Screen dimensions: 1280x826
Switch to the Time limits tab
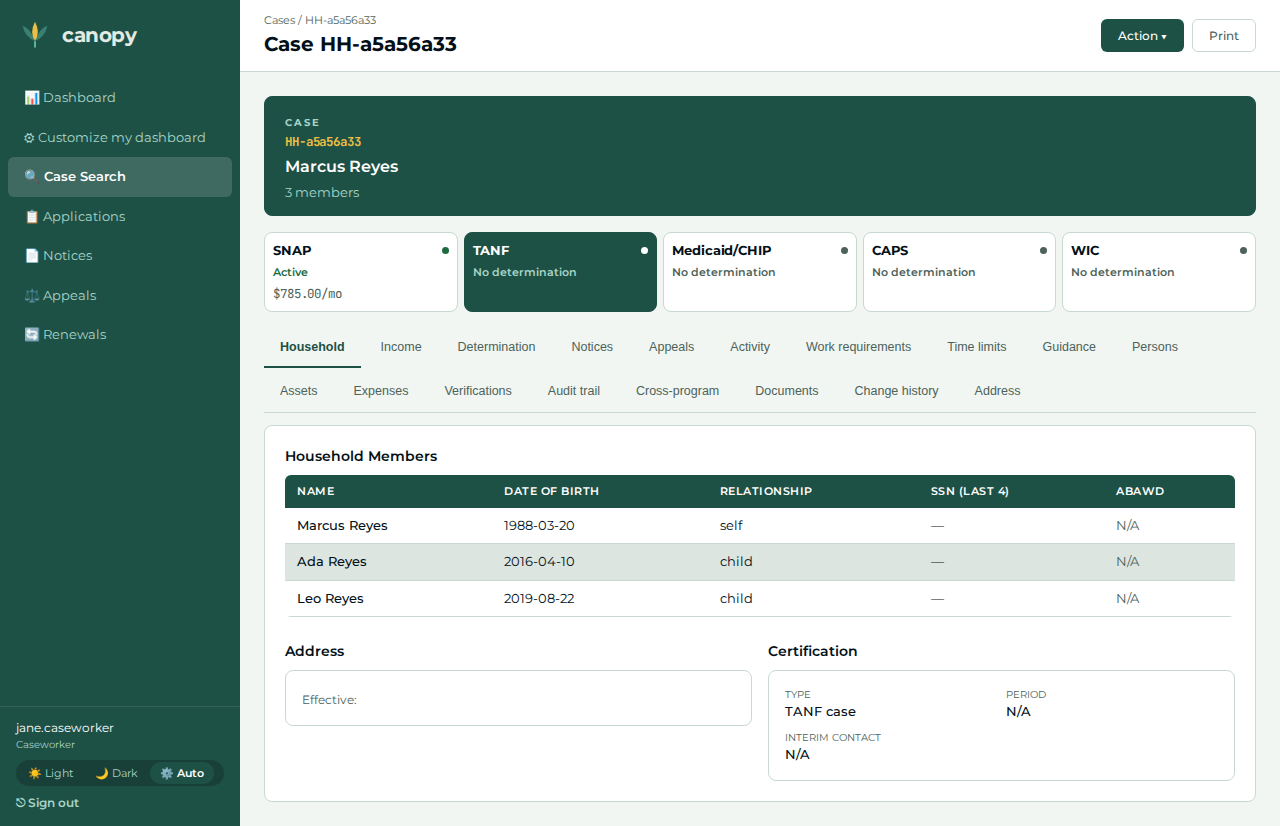tap(977, 347)
